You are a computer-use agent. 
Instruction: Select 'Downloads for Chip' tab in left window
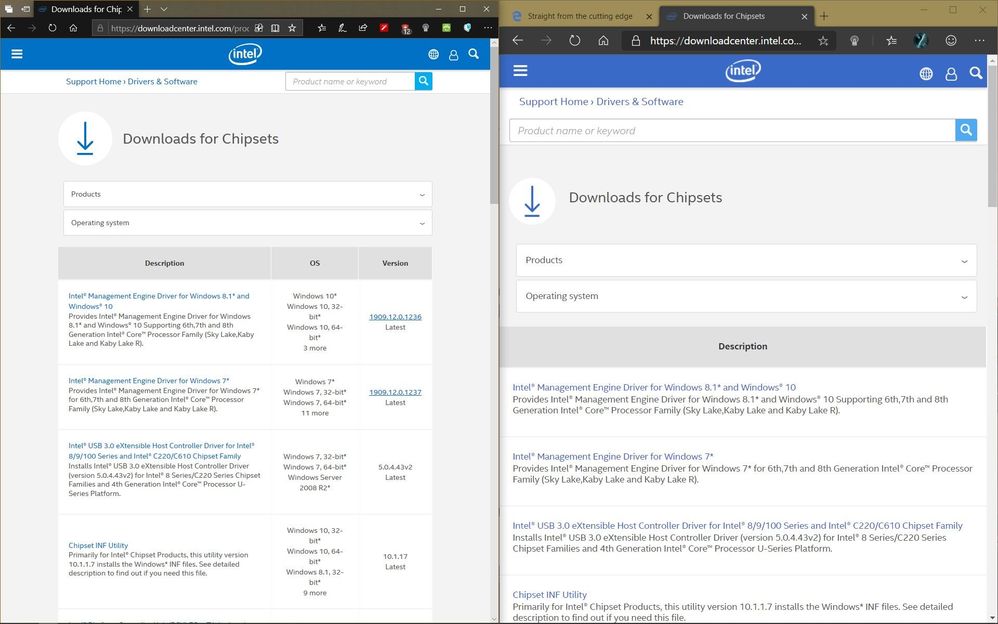pos(87,9)
